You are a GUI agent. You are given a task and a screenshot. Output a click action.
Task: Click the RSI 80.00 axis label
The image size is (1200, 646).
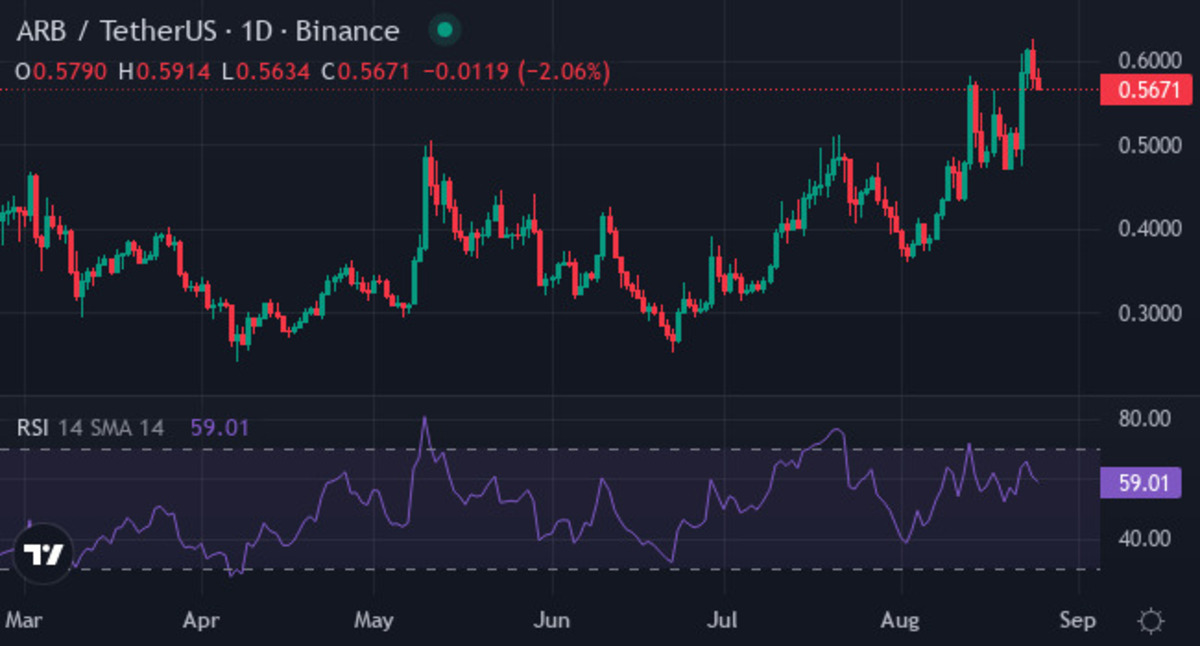pos(1144,418)
